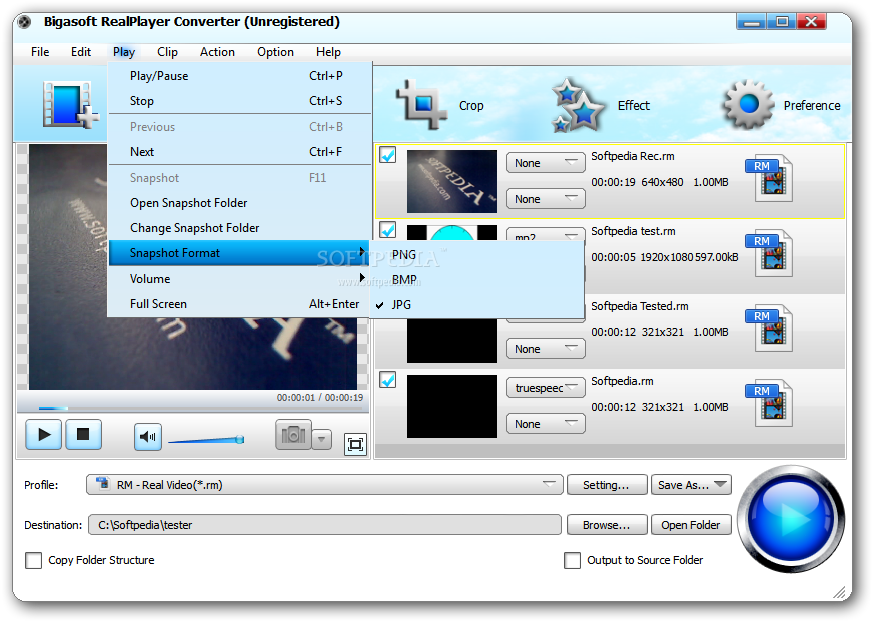Click the RM profile icon in Profile box
This screenshot has height=622, width=873.
(102, 483)
